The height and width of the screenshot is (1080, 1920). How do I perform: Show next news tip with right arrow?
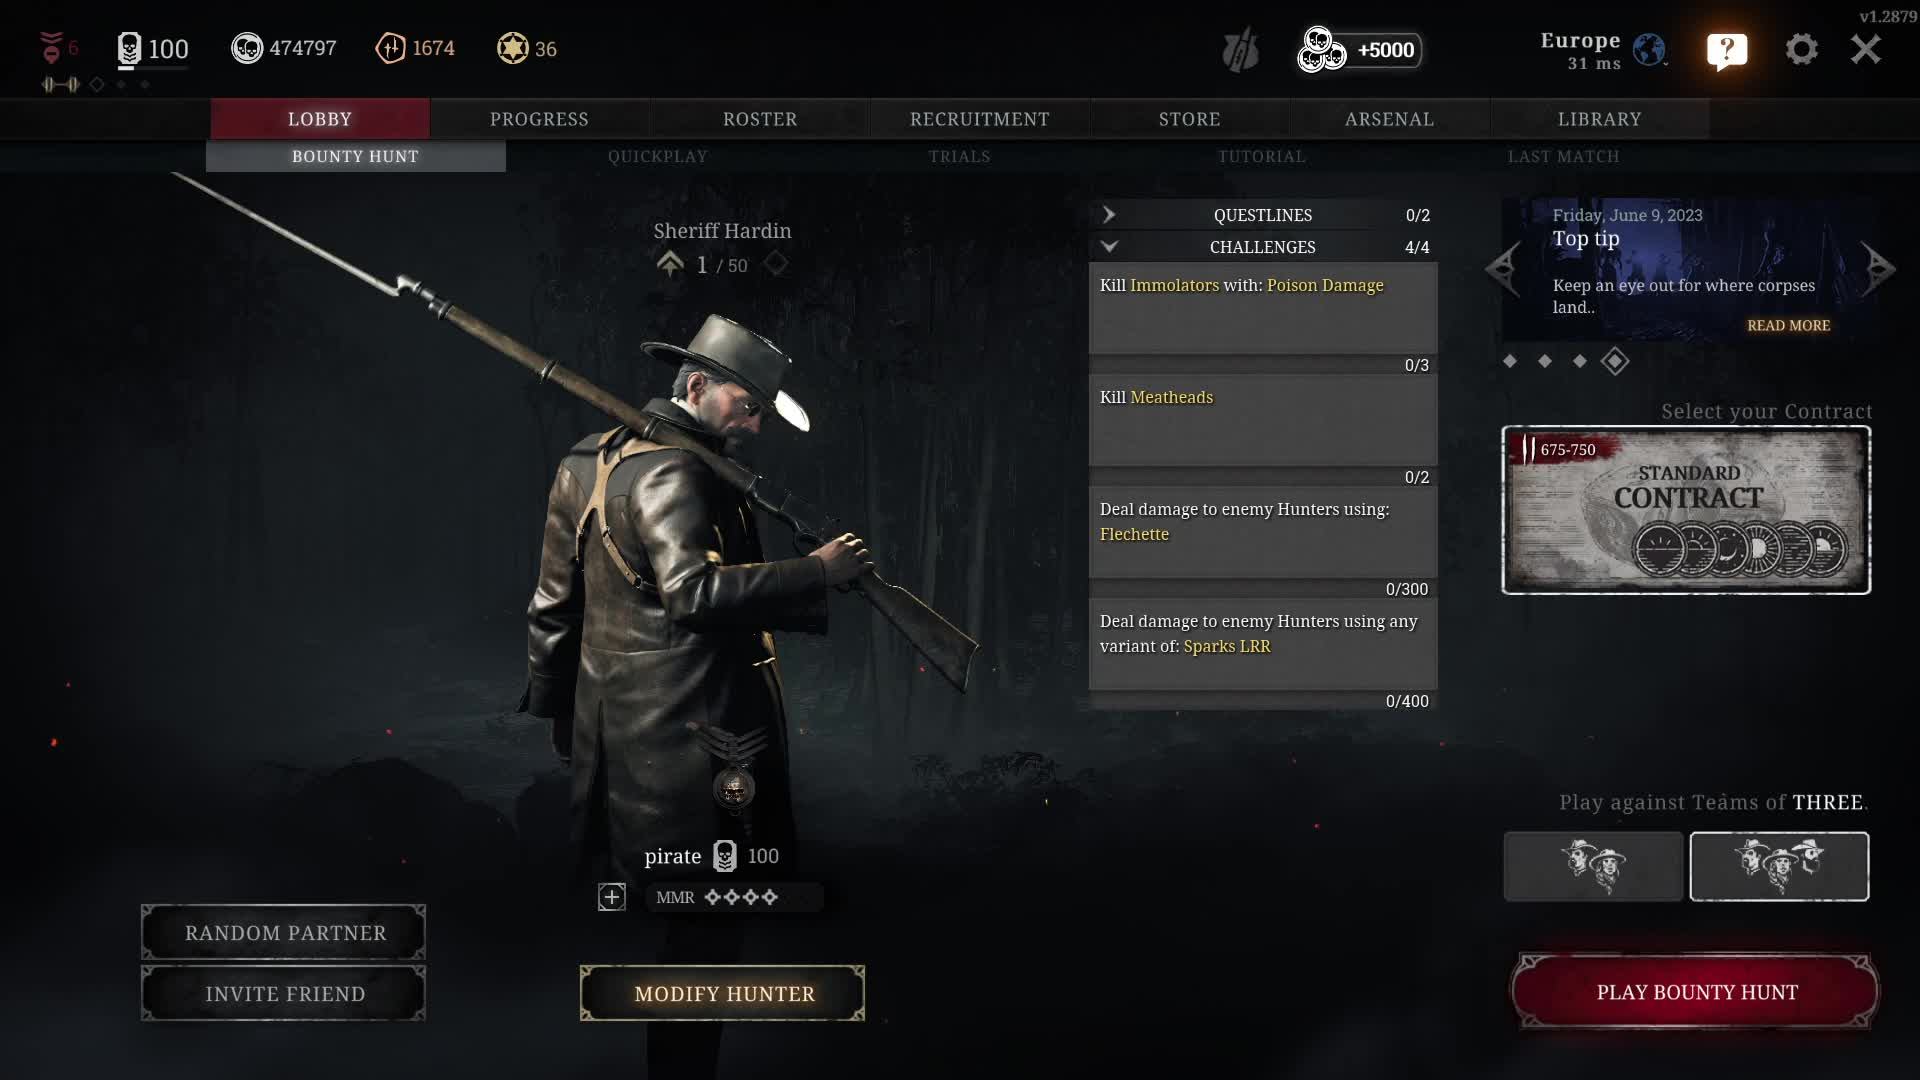(1878, 267)
